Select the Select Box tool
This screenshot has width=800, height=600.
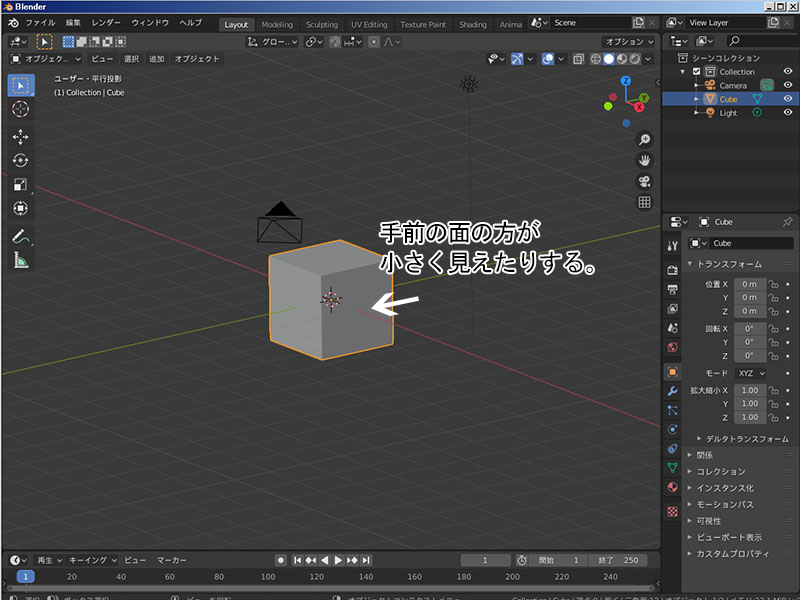(21, 85)
